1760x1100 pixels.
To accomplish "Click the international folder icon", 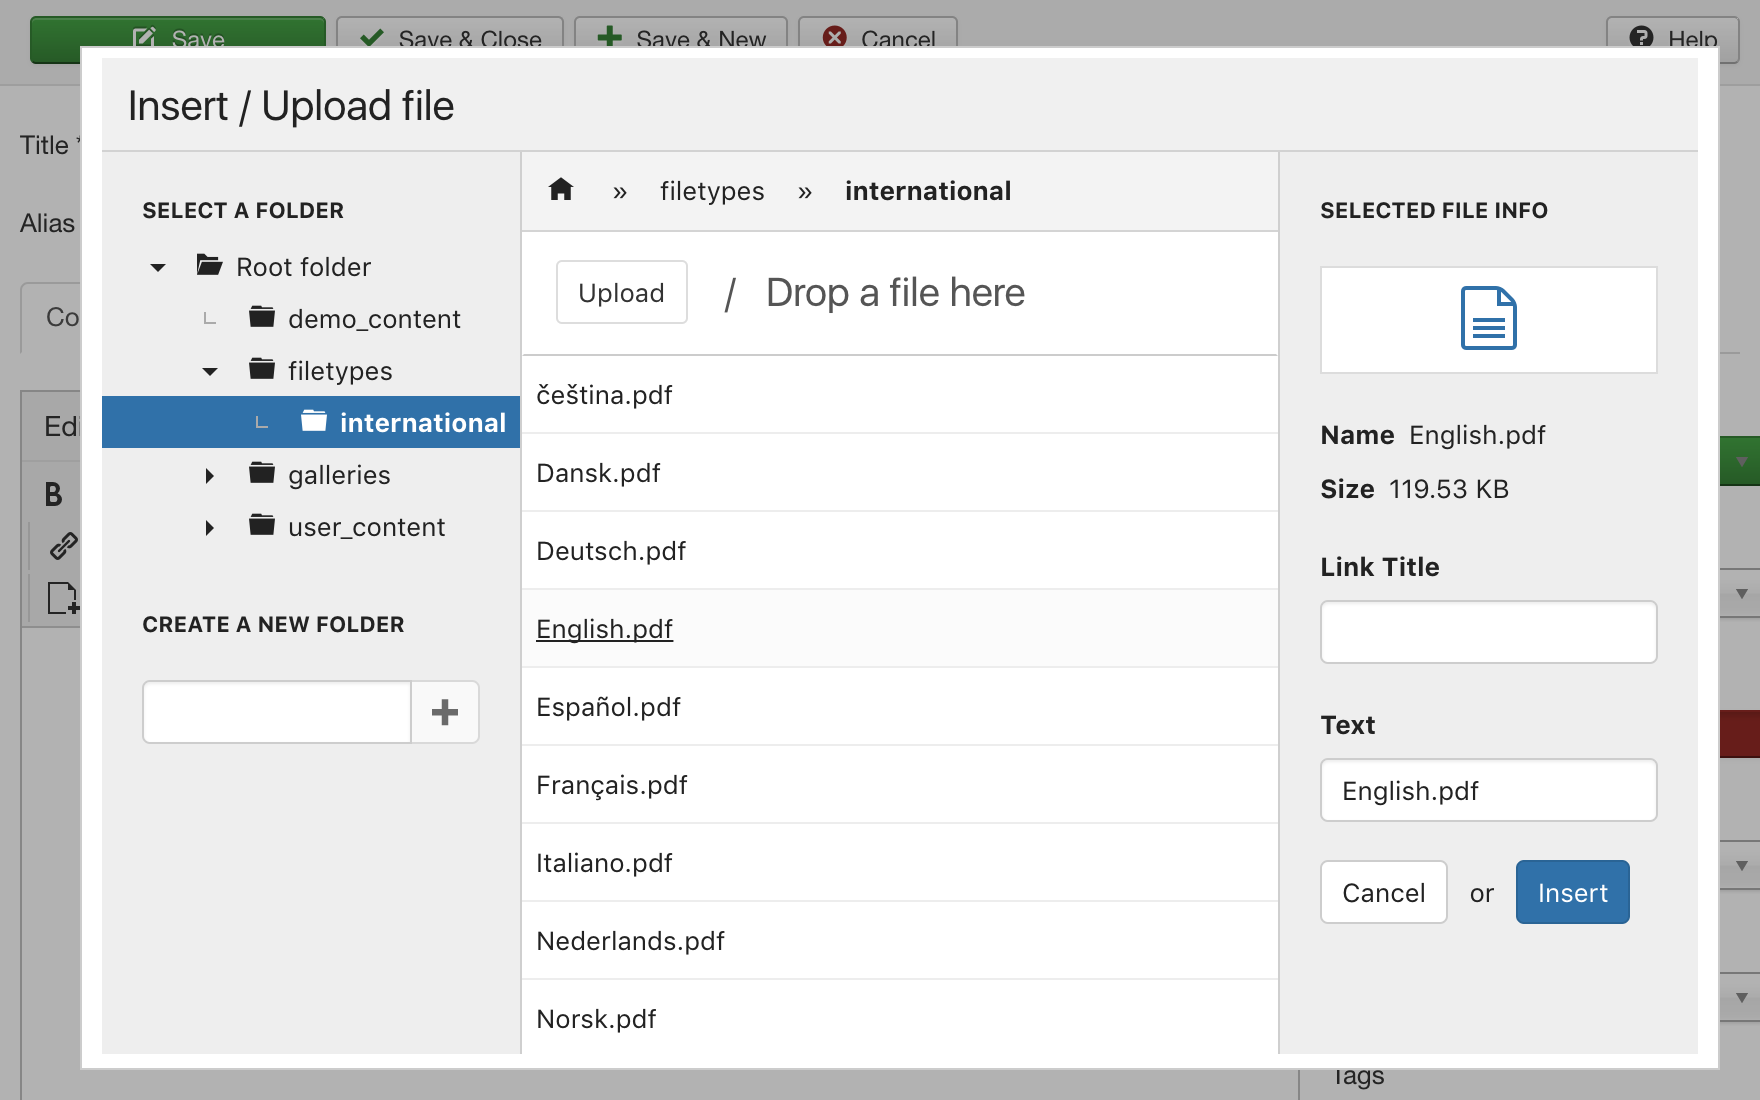I will click(314, 422).
